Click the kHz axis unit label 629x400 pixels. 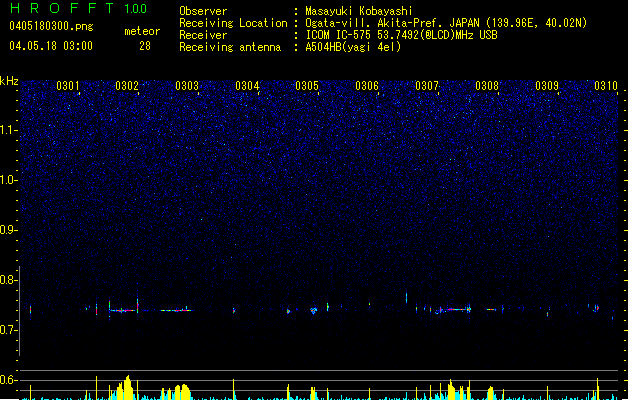[x=9, y=81]
